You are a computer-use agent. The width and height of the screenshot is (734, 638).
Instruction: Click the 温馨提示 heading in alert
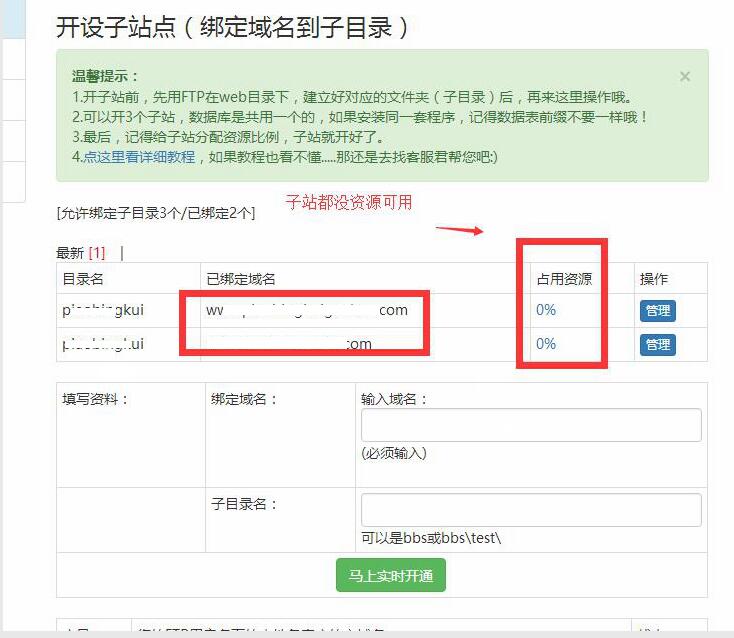[105, 76]
